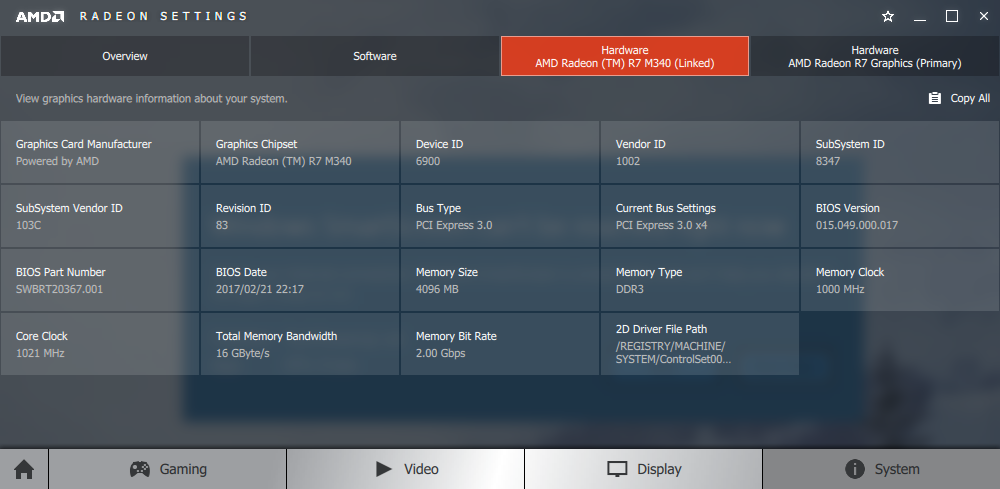Open the Gaming section
1000x489 pixels.
pyautogui.click(x=168, y=469)
